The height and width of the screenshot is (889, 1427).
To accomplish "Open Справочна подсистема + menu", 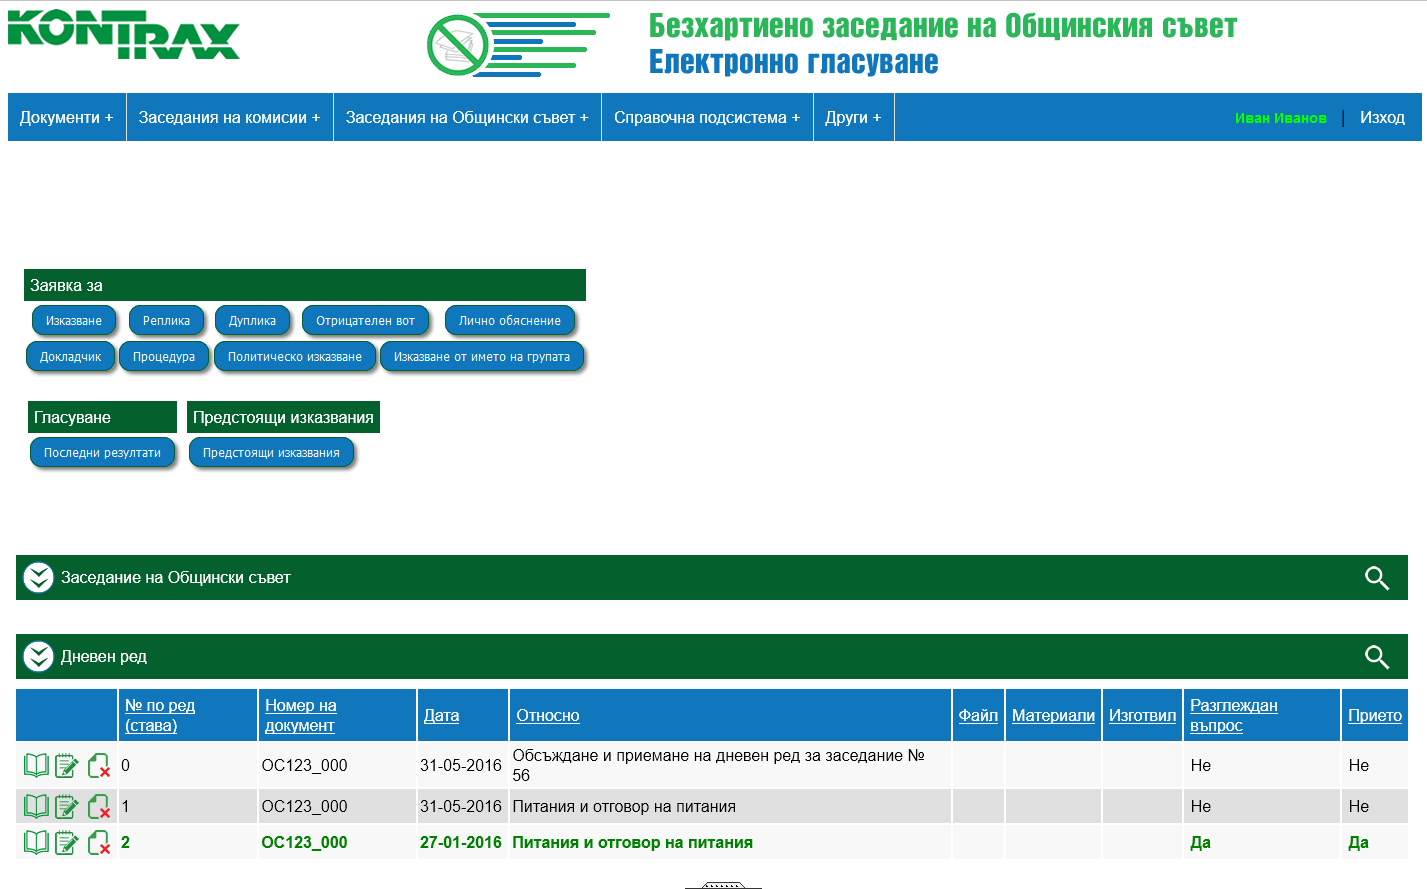I will pos(707,117).
